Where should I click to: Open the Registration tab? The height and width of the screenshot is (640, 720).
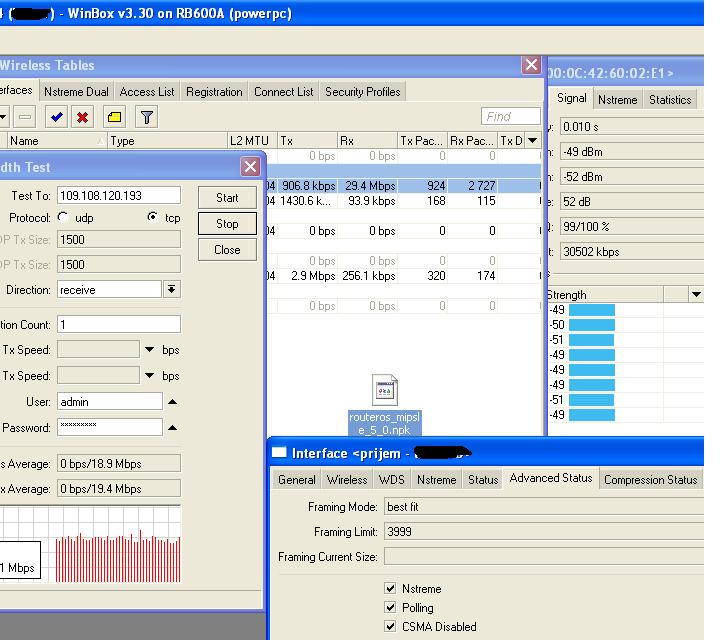click(214, 92)
